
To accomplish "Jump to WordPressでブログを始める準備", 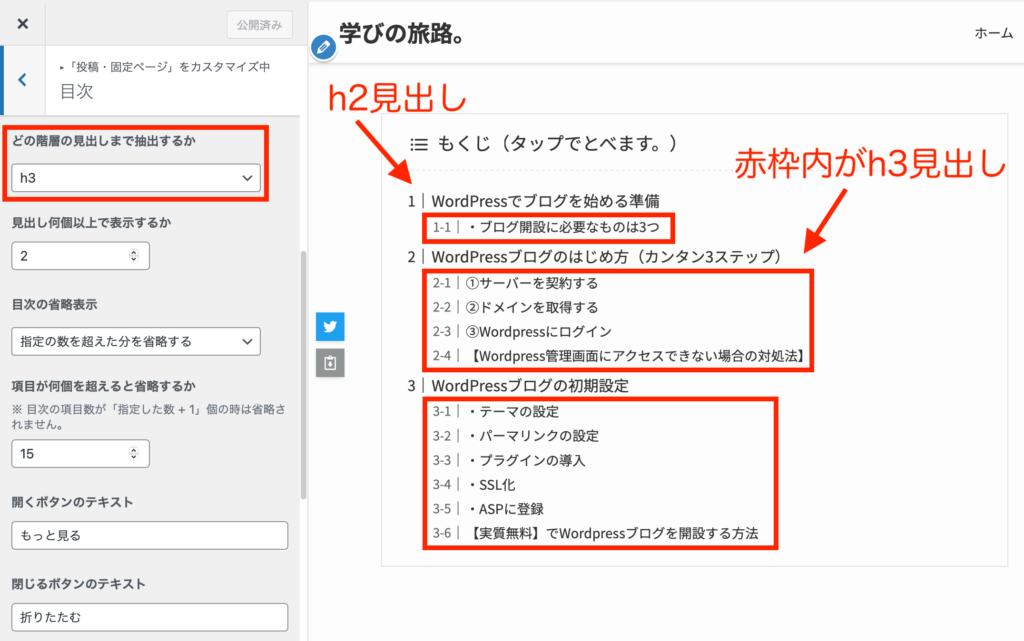I will 545,201.
